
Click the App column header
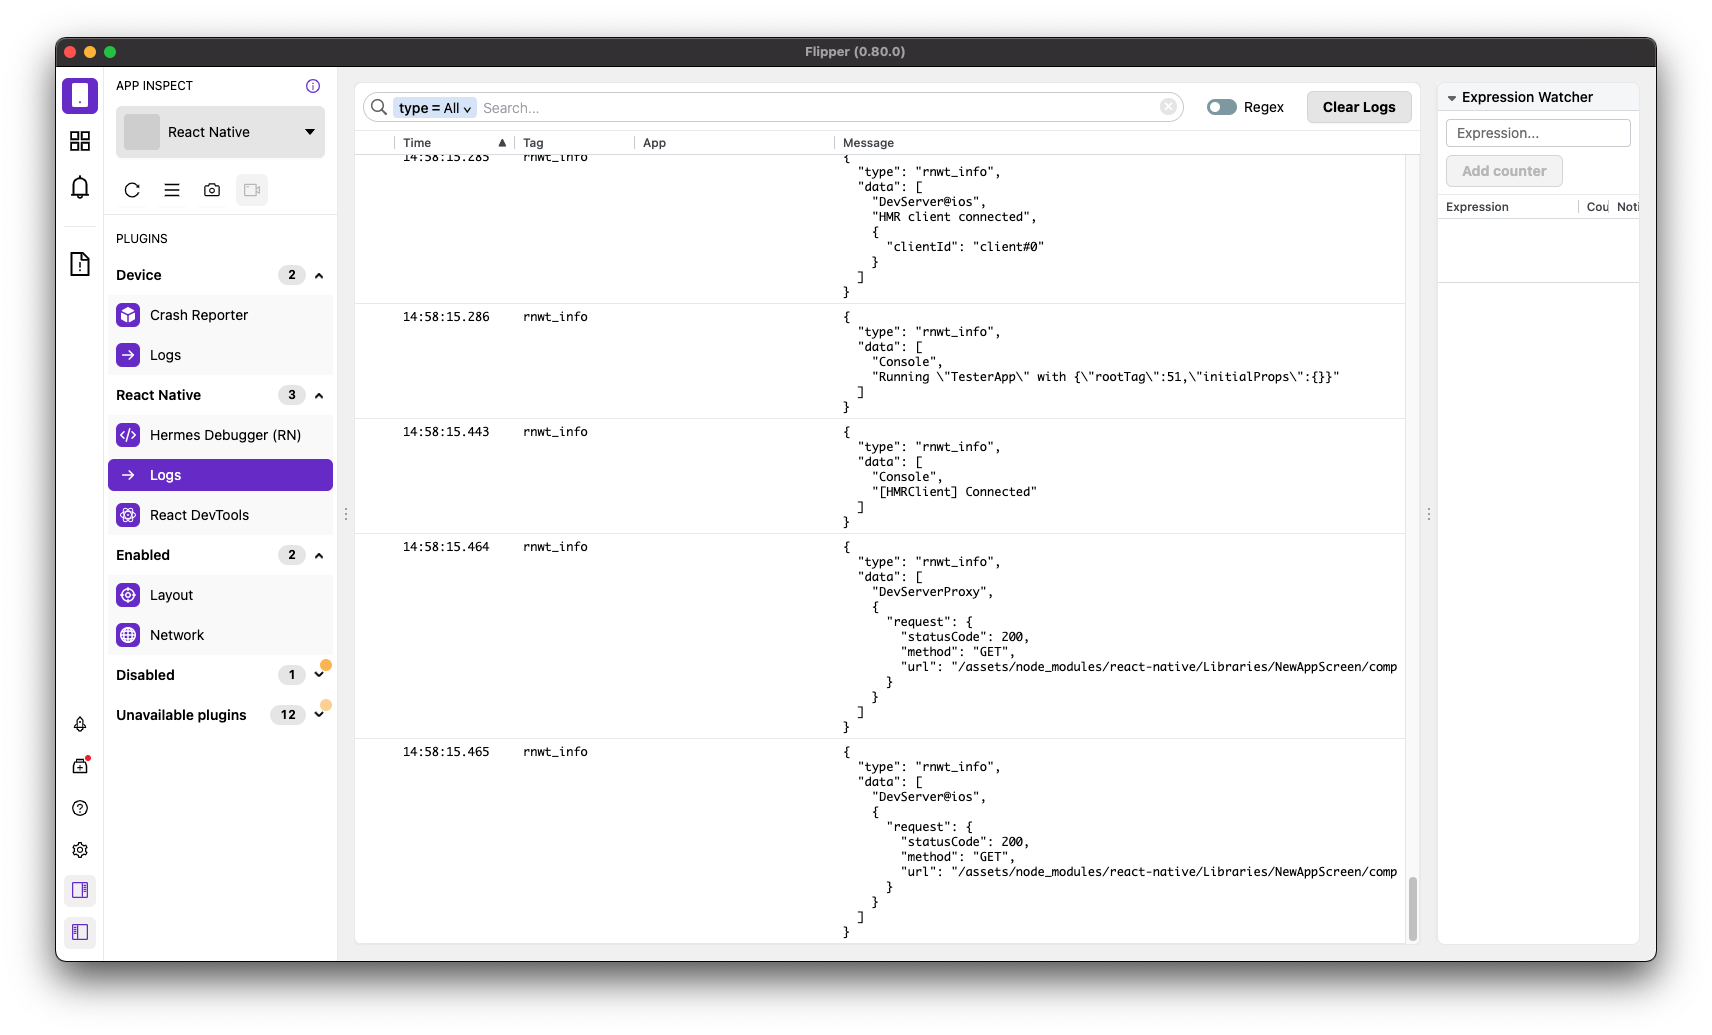coord(734,143)
